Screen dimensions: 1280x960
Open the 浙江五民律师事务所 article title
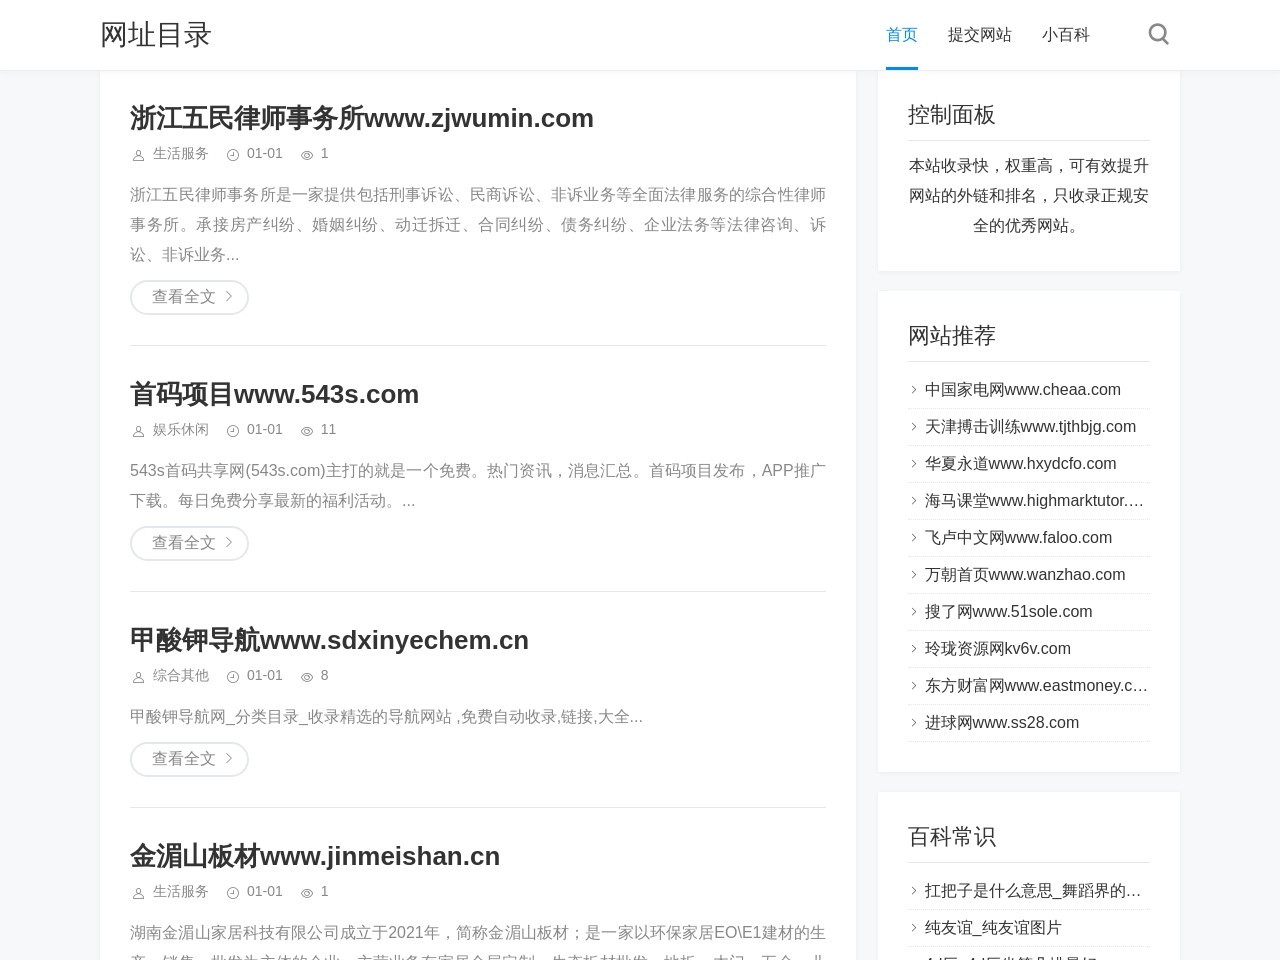(361, 118)
